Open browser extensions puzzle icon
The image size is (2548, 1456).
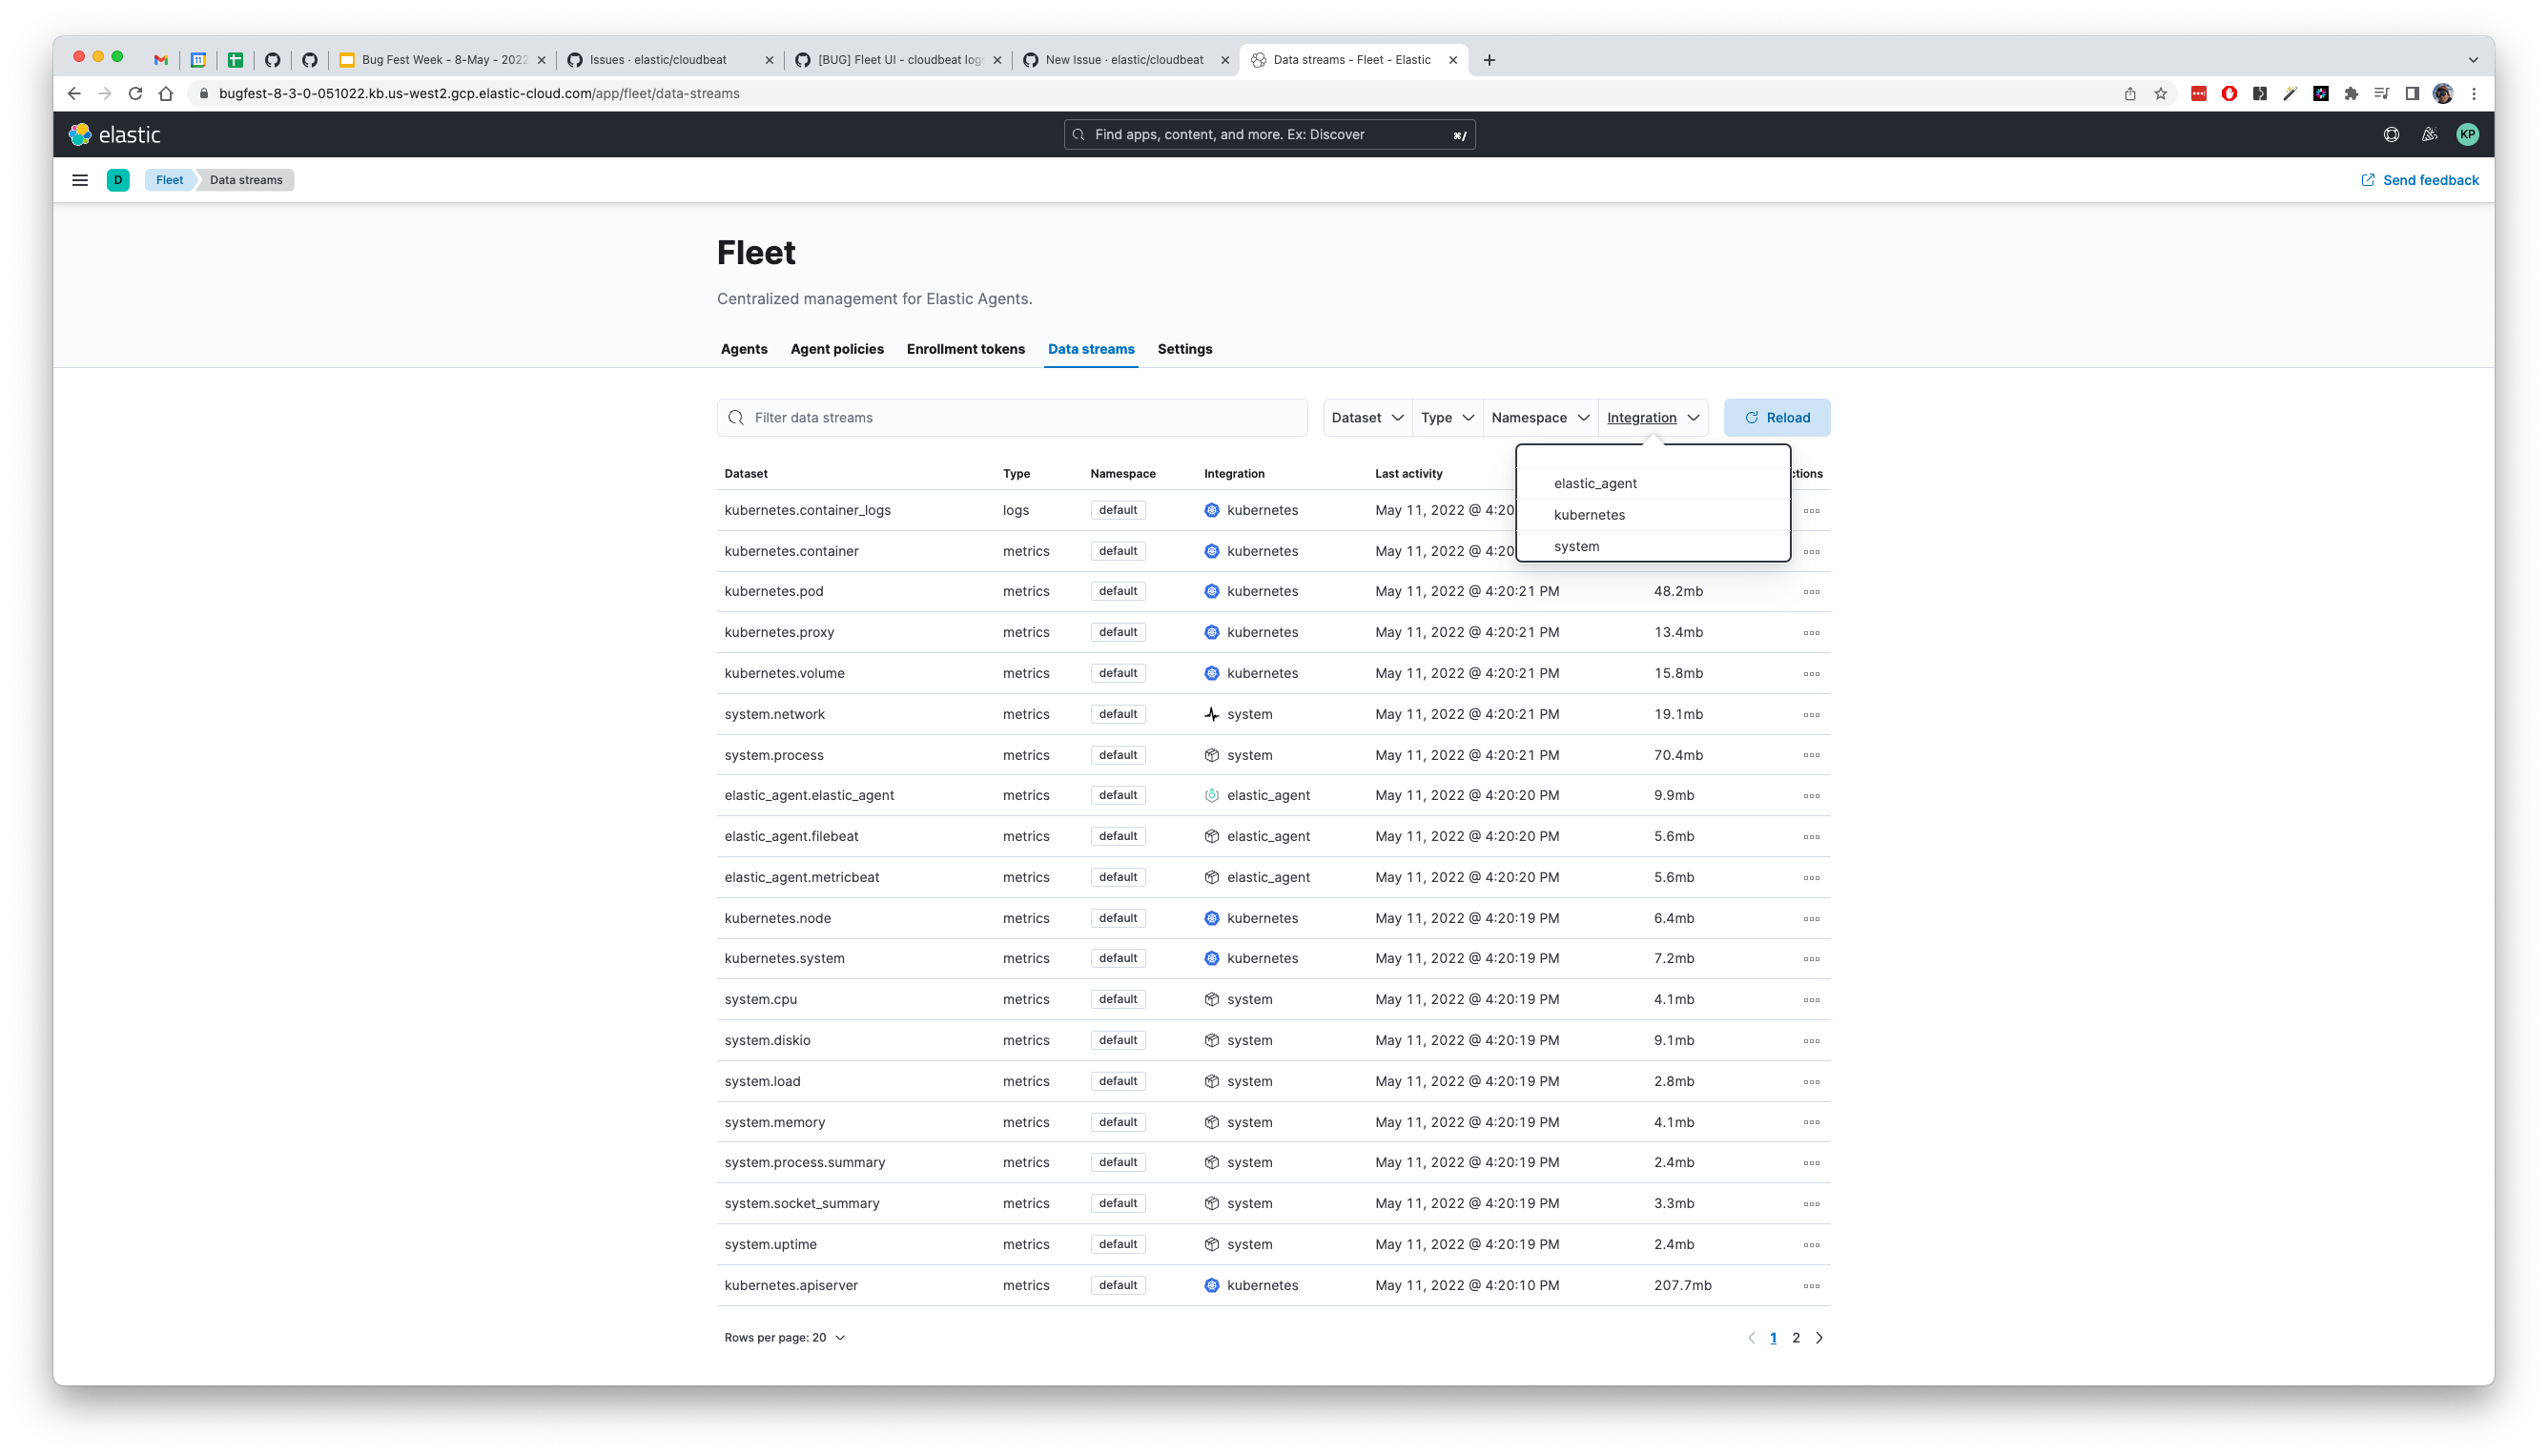(2351, 93)
